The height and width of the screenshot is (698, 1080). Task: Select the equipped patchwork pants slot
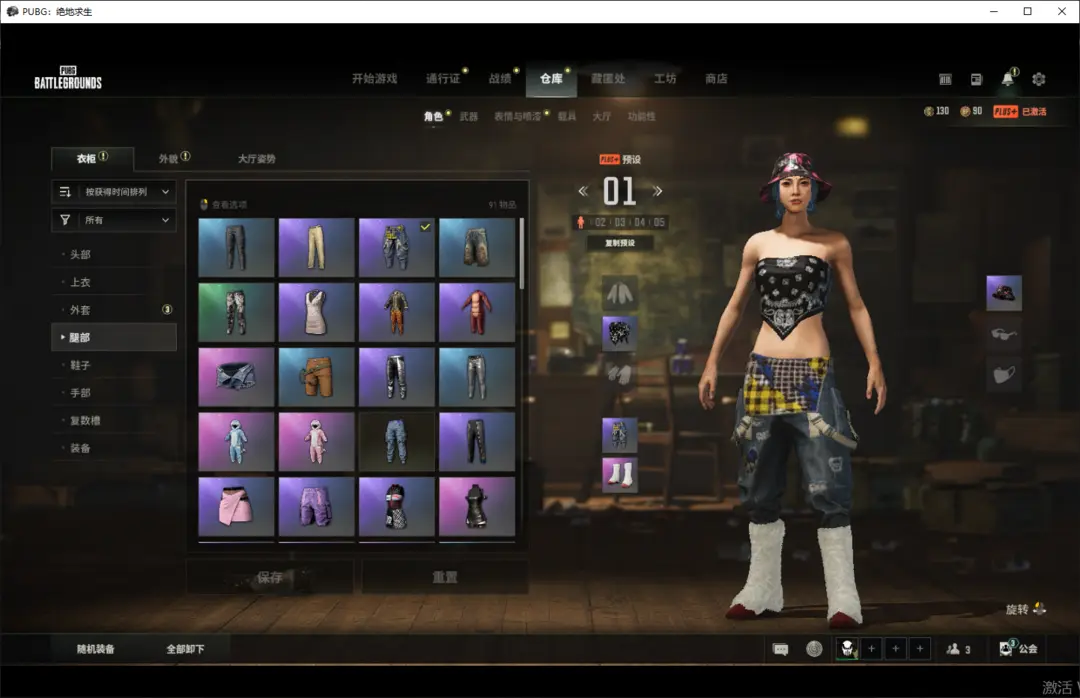(x=619, y=435)
